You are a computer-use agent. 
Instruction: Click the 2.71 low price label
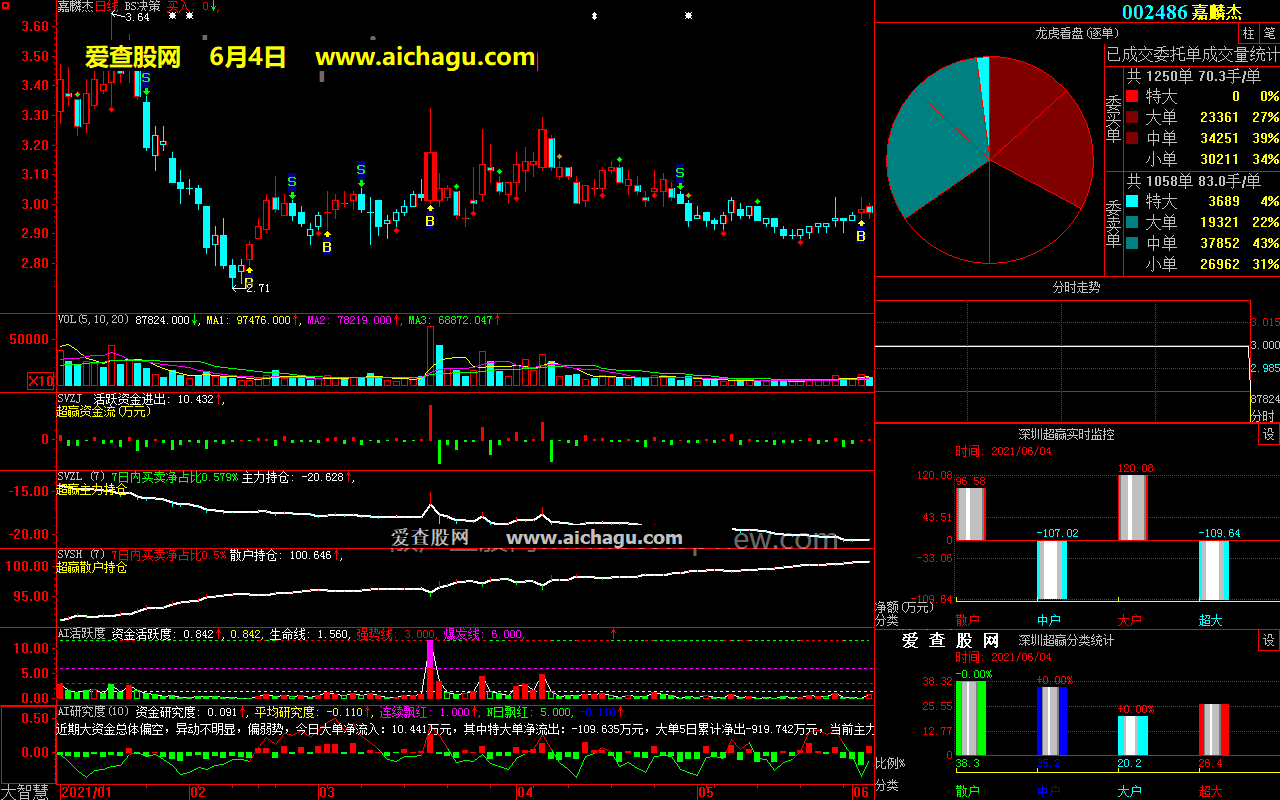(258, 288)
